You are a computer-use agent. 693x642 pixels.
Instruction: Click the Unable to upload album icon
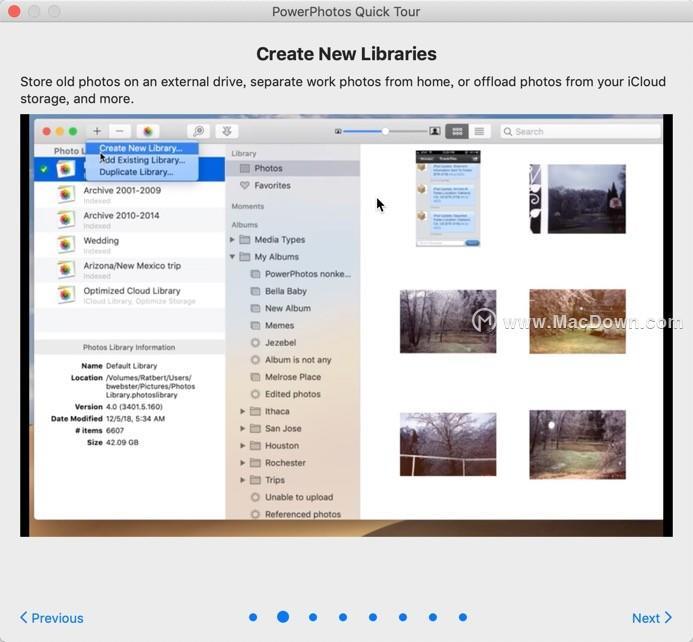255,497
